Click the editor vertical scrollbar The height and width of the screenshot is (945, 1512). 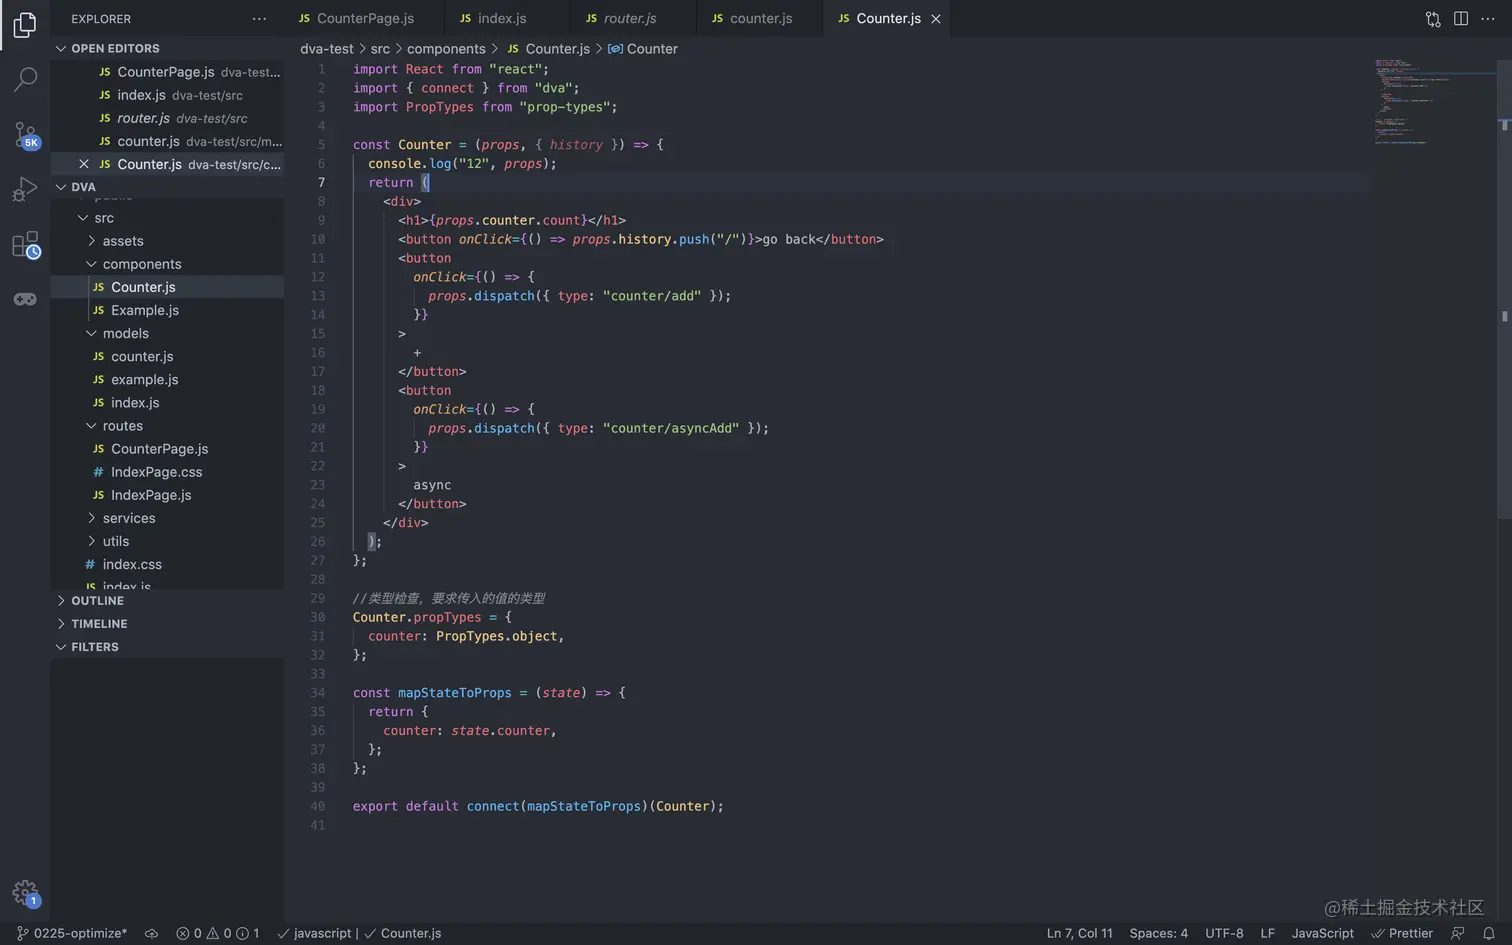click(1504, 289)
